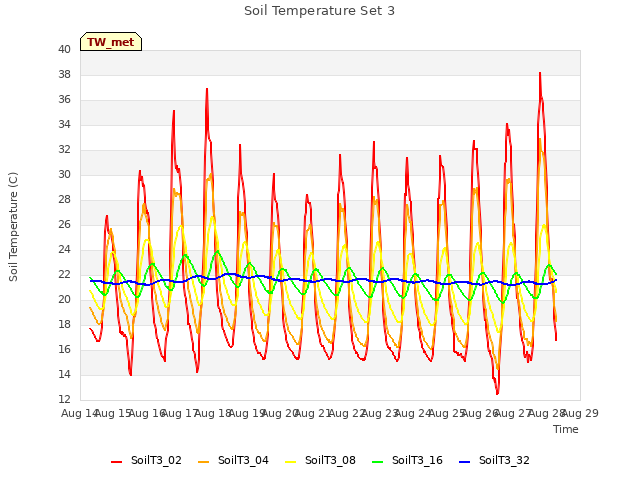The image size is (640, 480).
Task: Click the blue SoilT3_32 legend marker
Action: click(x=464, y=462)
